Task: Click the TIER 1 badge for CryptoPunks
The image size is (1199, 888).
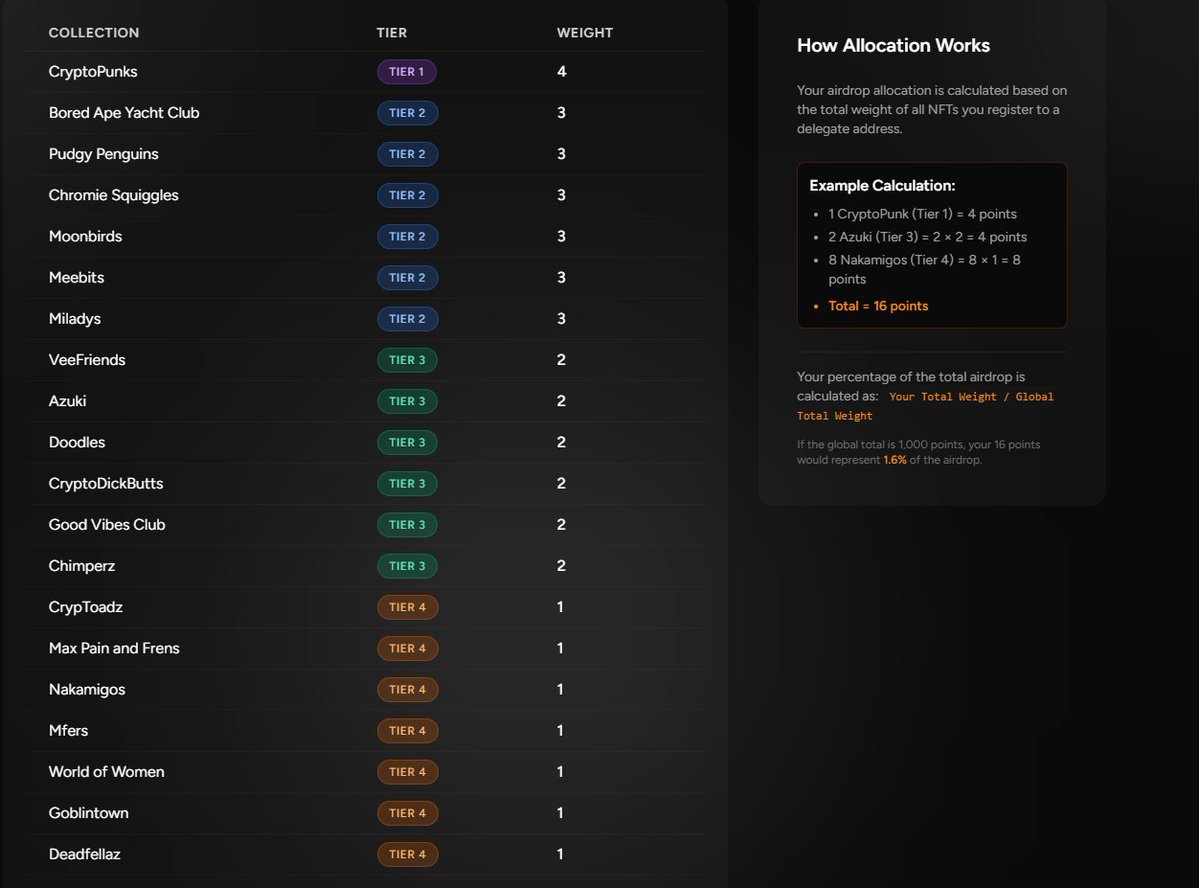Action: [407, 72]
